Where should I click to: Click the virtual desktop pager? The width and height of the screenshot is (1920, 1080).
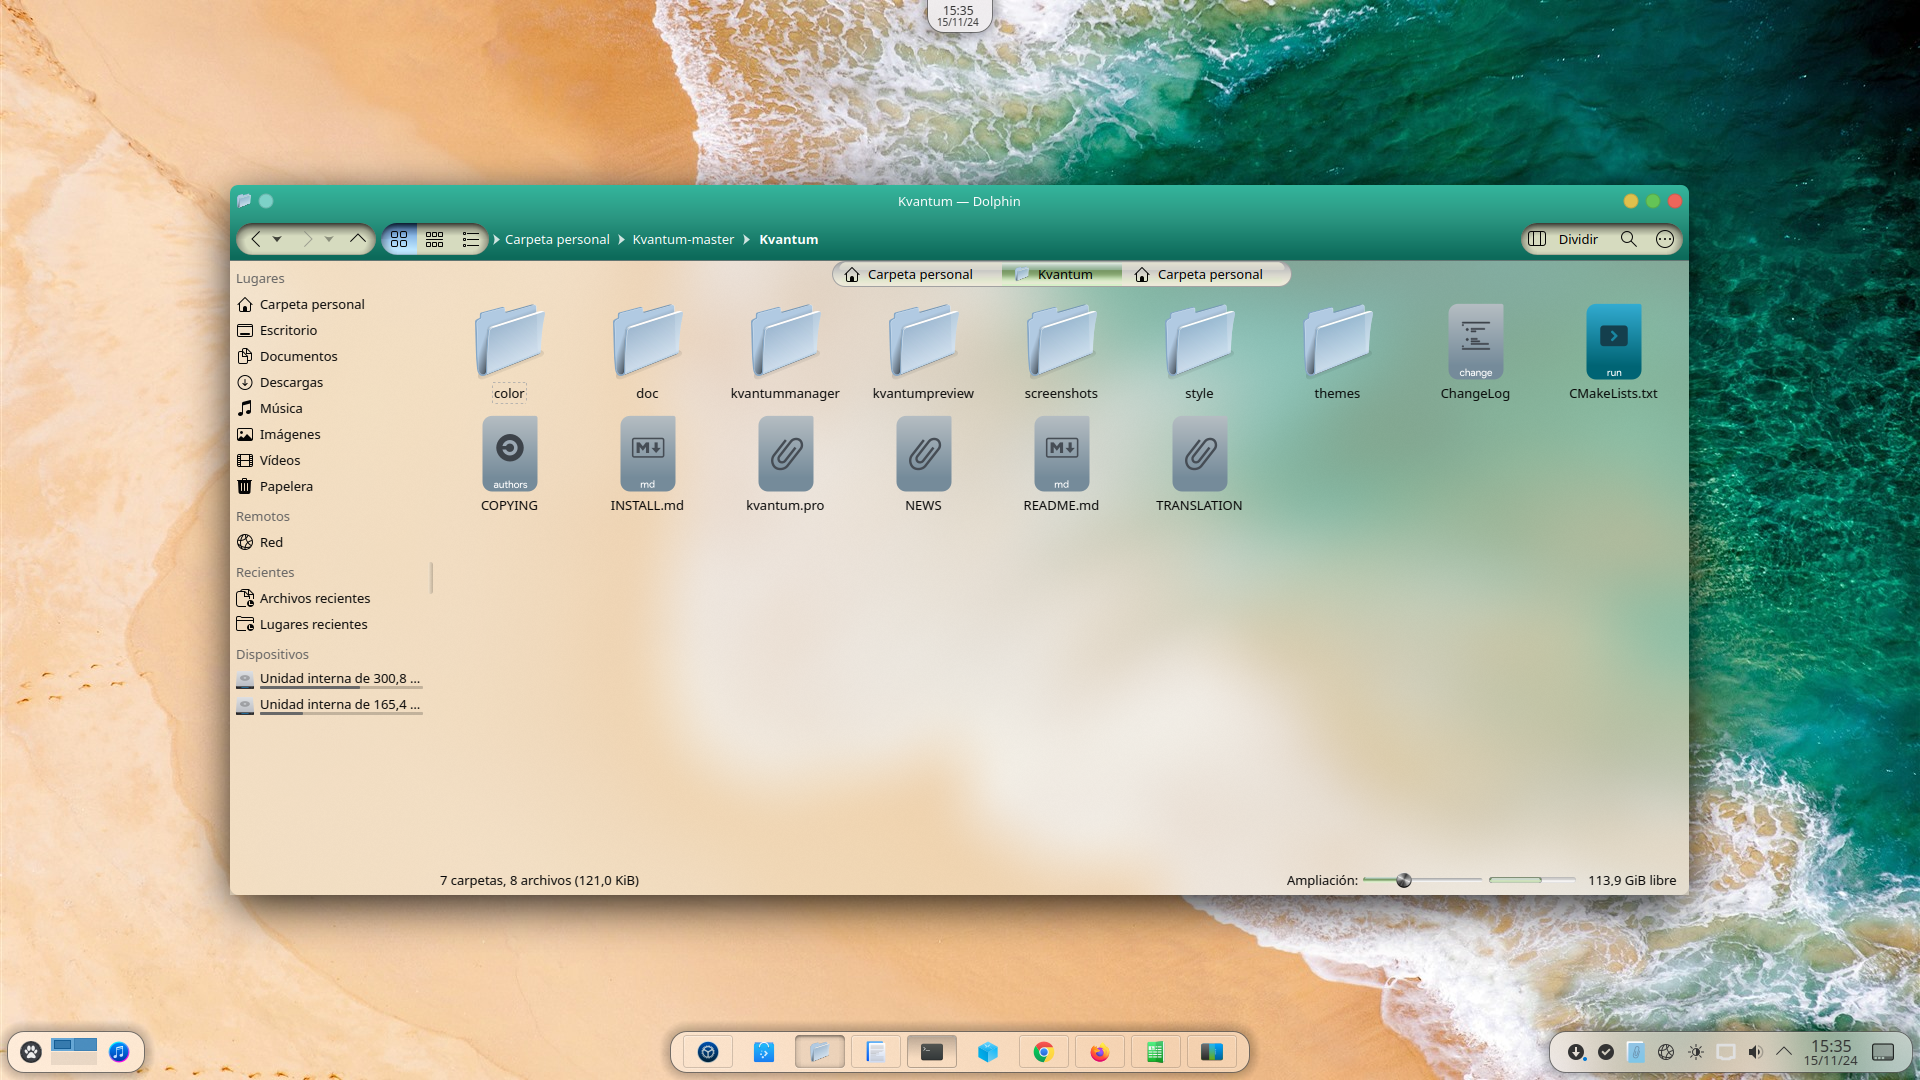(x=74, y=1051)
